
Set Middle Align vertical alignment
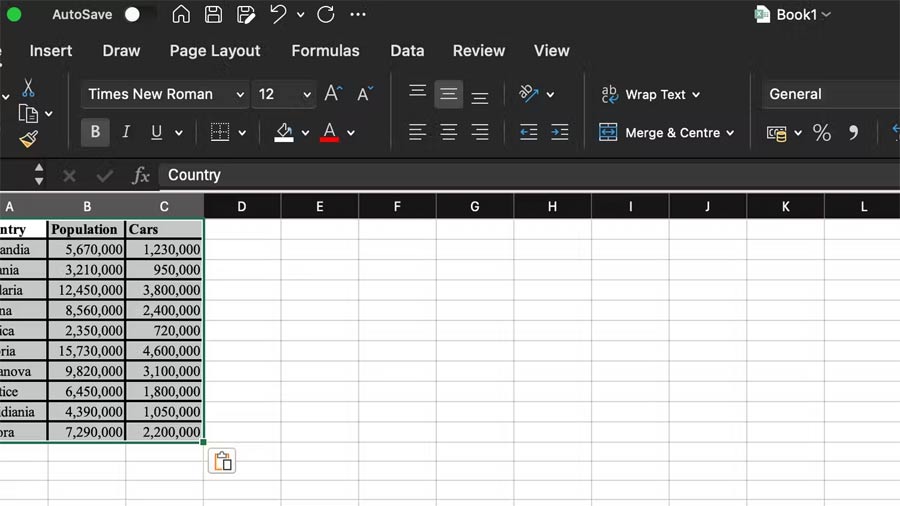(x=448, y=94)
